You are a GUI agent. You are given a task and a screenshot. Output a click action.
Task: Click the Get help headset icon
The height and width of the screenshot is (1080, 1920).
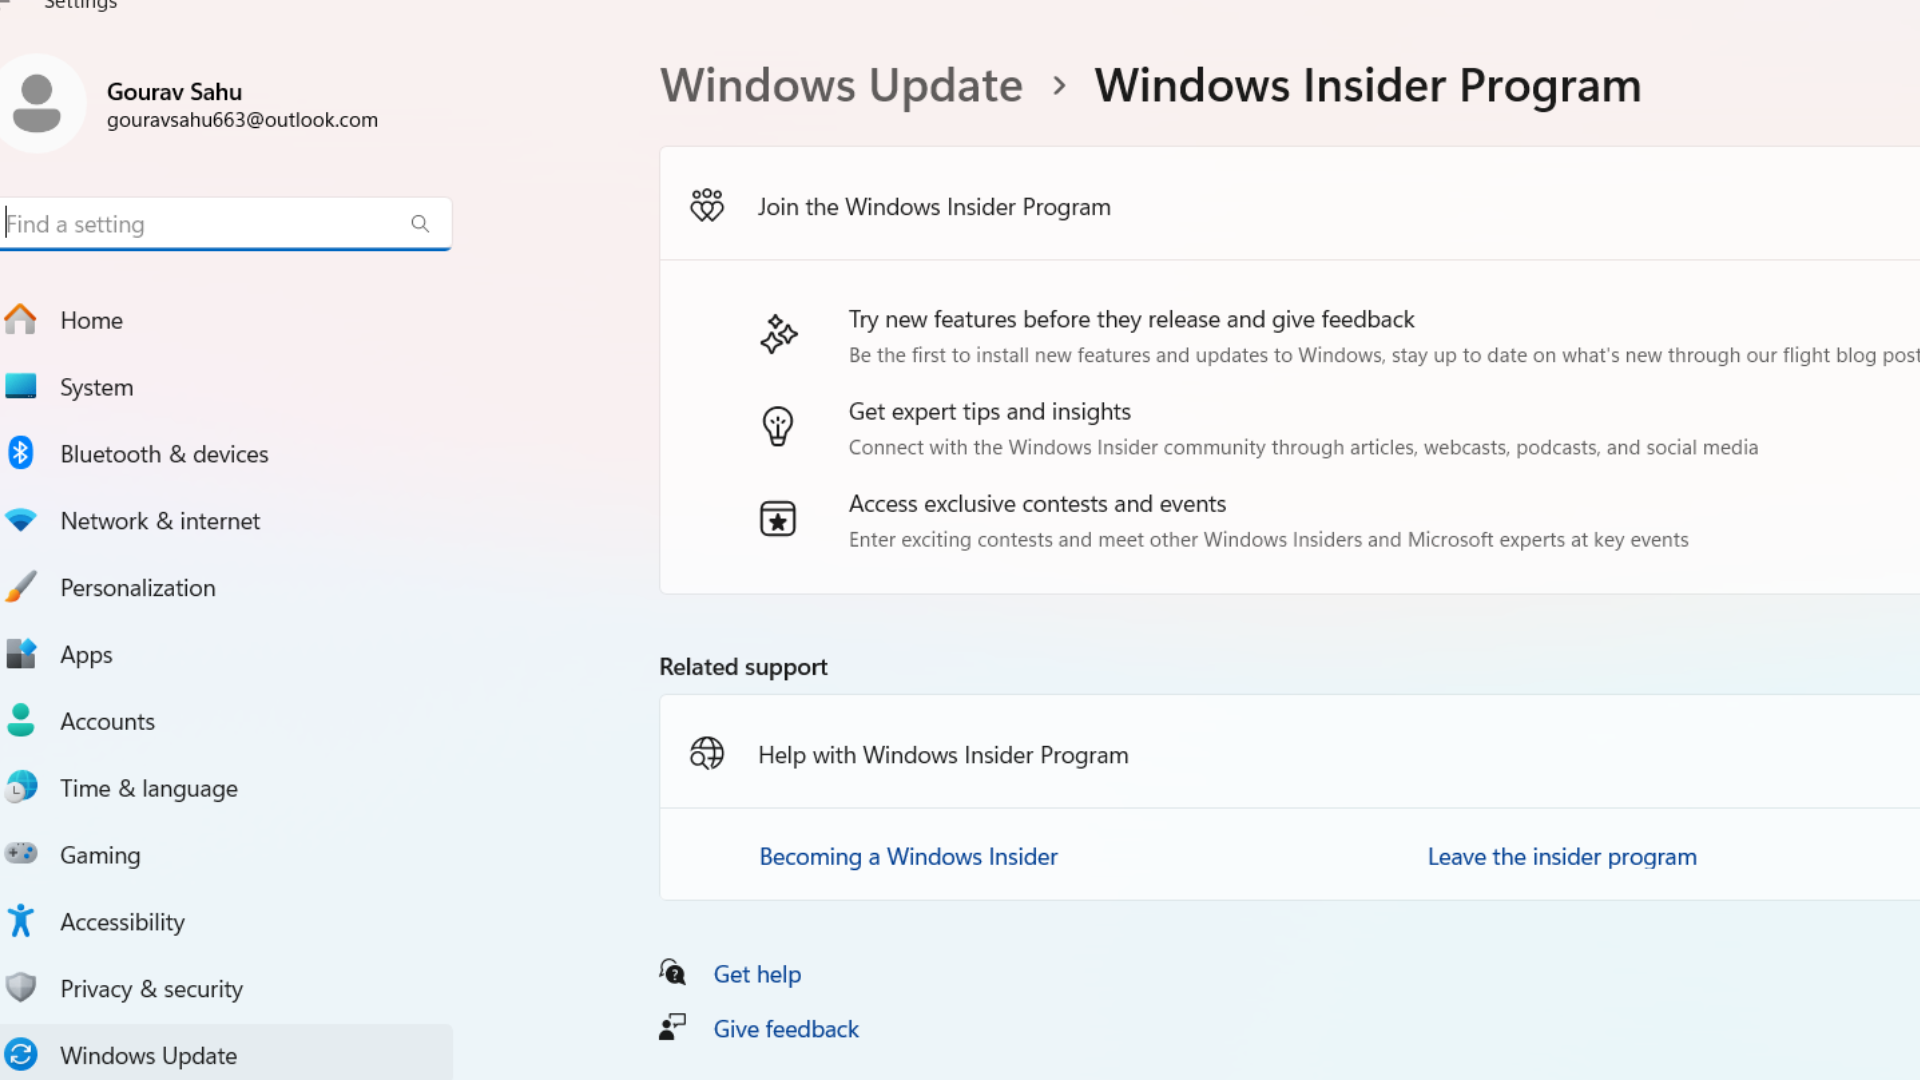coord(673,972)
